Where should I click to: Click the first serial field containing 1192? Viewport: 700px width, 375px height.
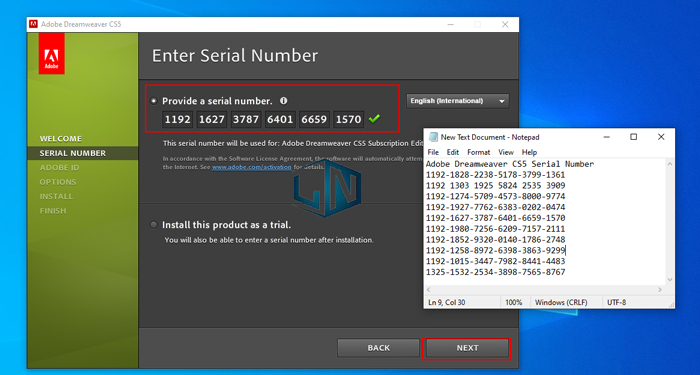(x=177, y=119)
